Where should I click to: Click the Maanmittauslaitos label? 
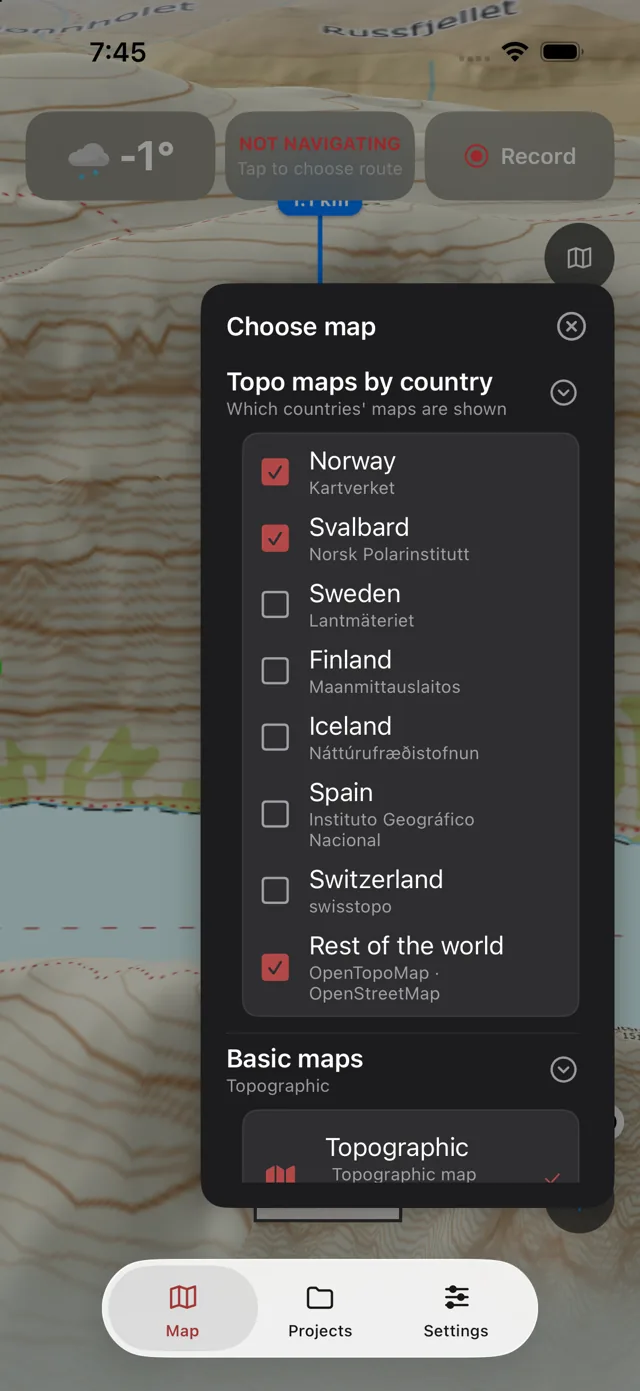(385, 687)
